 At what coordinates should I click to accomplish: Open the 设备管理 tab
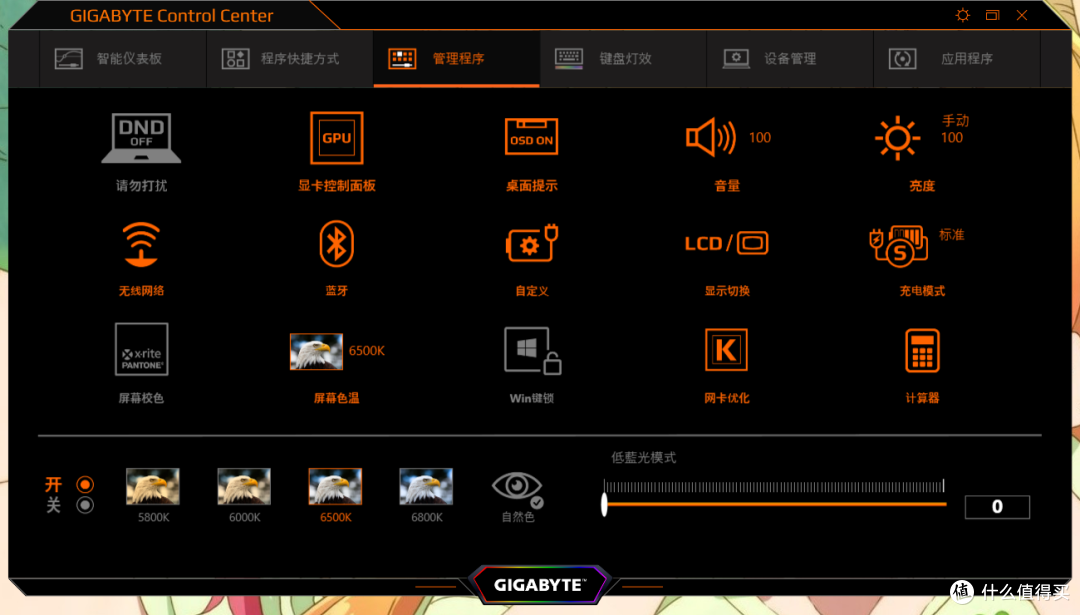tap(790, 59)
